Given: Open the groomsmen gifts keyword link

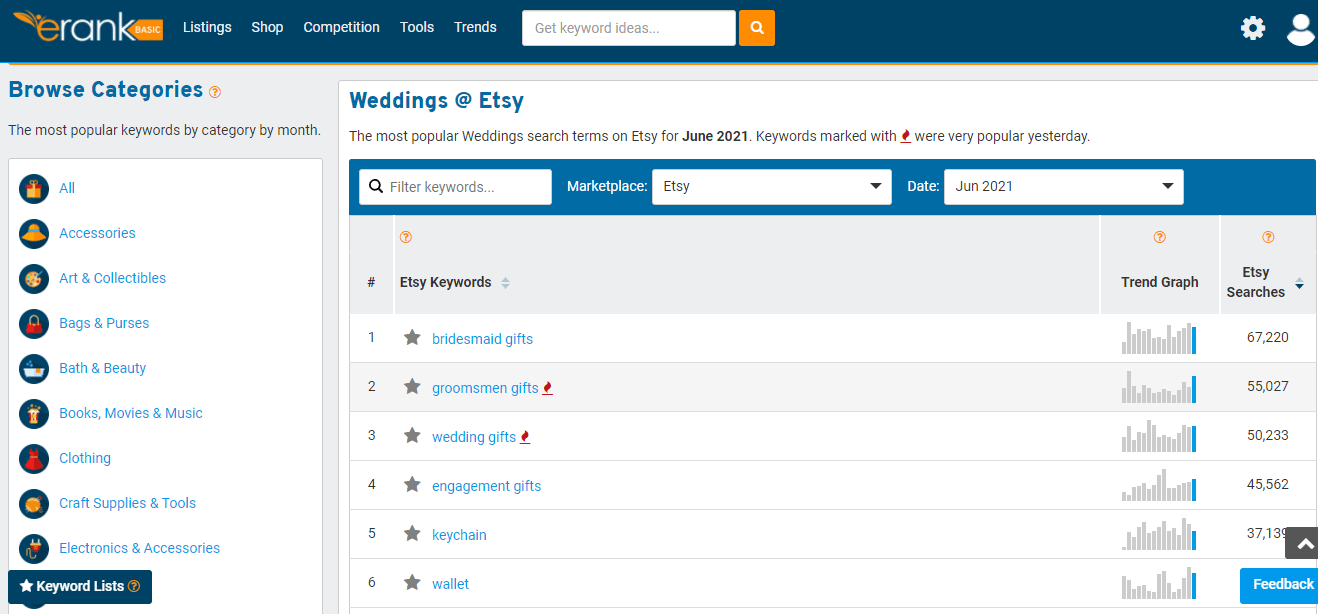Looking at the screenshot, I should 485,388.
